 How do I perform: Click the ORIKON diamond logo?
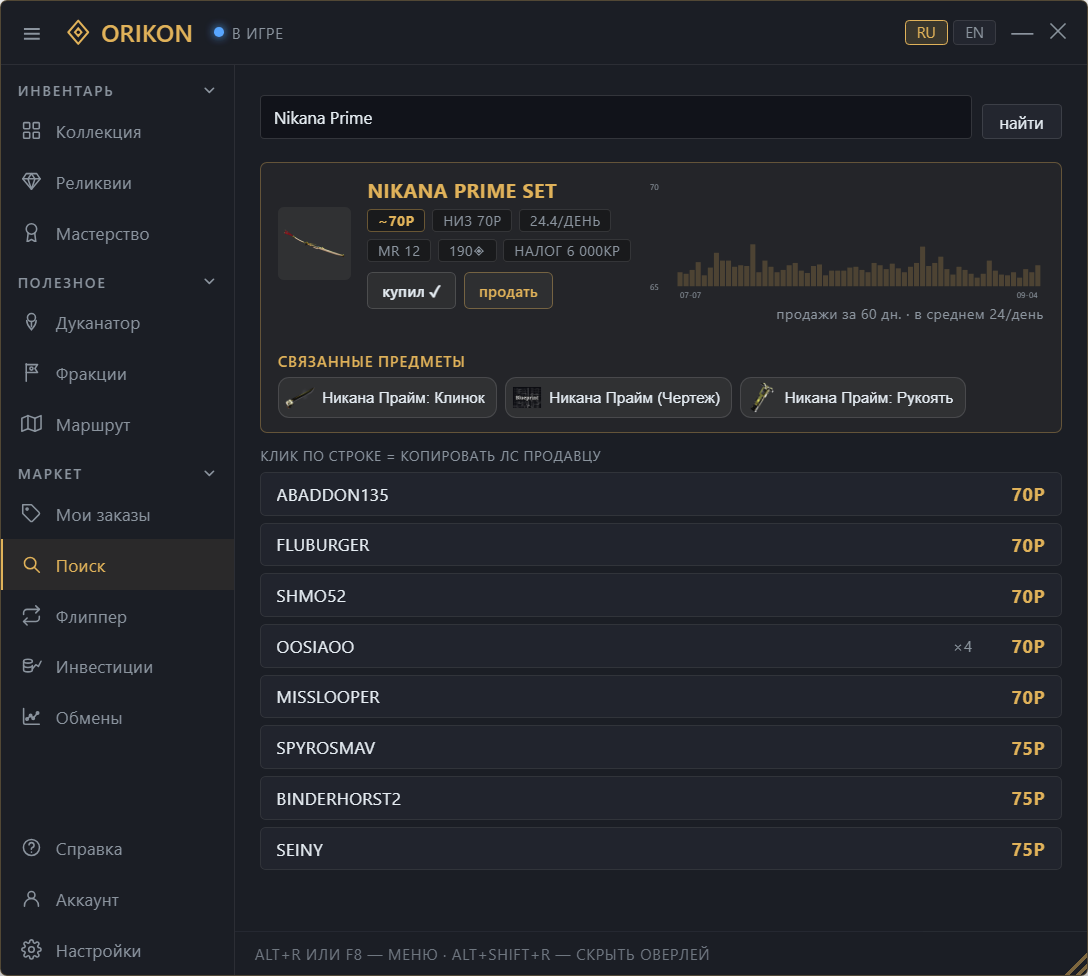(78, 33)
